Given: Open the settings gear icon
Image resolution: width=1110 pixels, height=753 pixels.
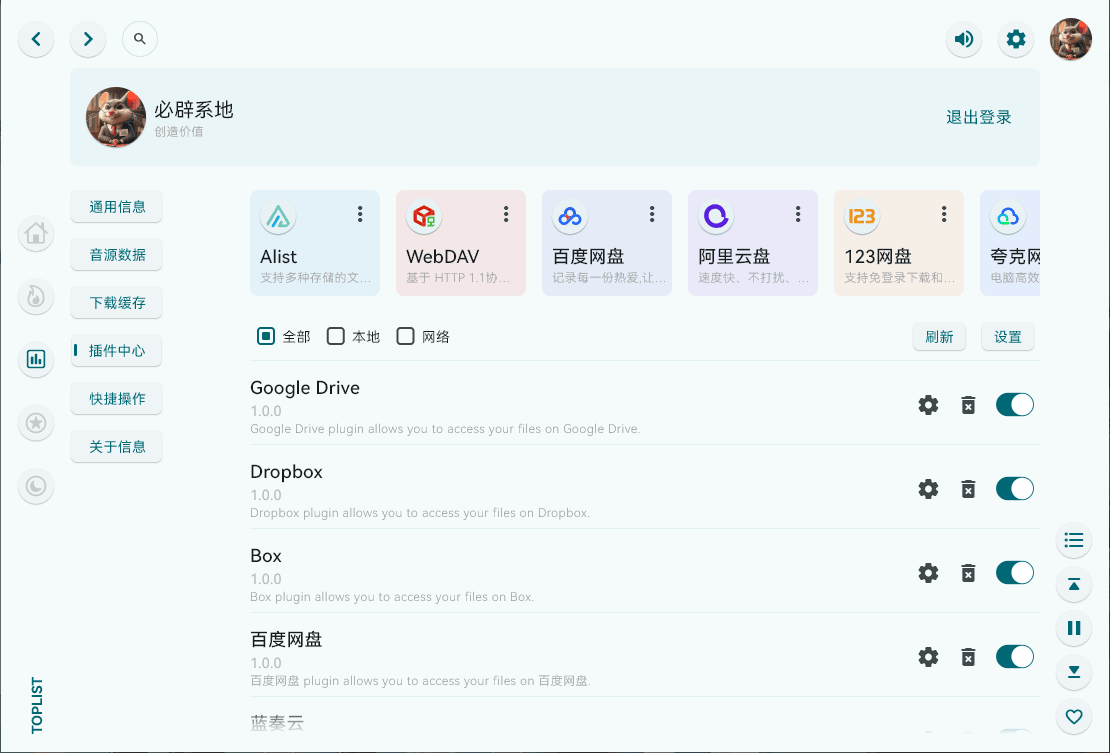Looking at the screenshot, I should [x=1016, y=39].
